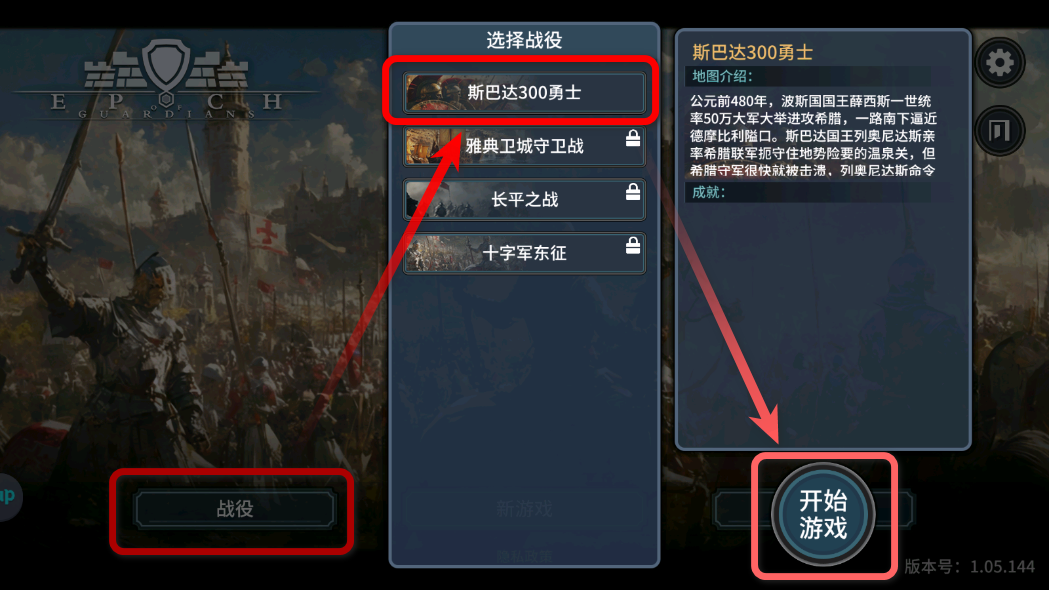This screenshot has height=590, width=1049.
Task: Click the 地图介绍 section header
Action: click(722, 76)
